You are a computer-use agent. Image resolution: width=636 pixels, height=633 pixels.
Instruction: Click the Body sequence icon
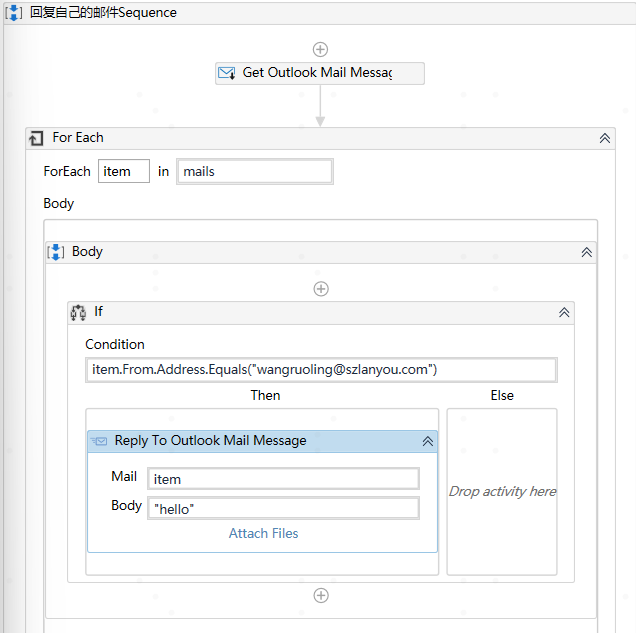pos(56,252)
